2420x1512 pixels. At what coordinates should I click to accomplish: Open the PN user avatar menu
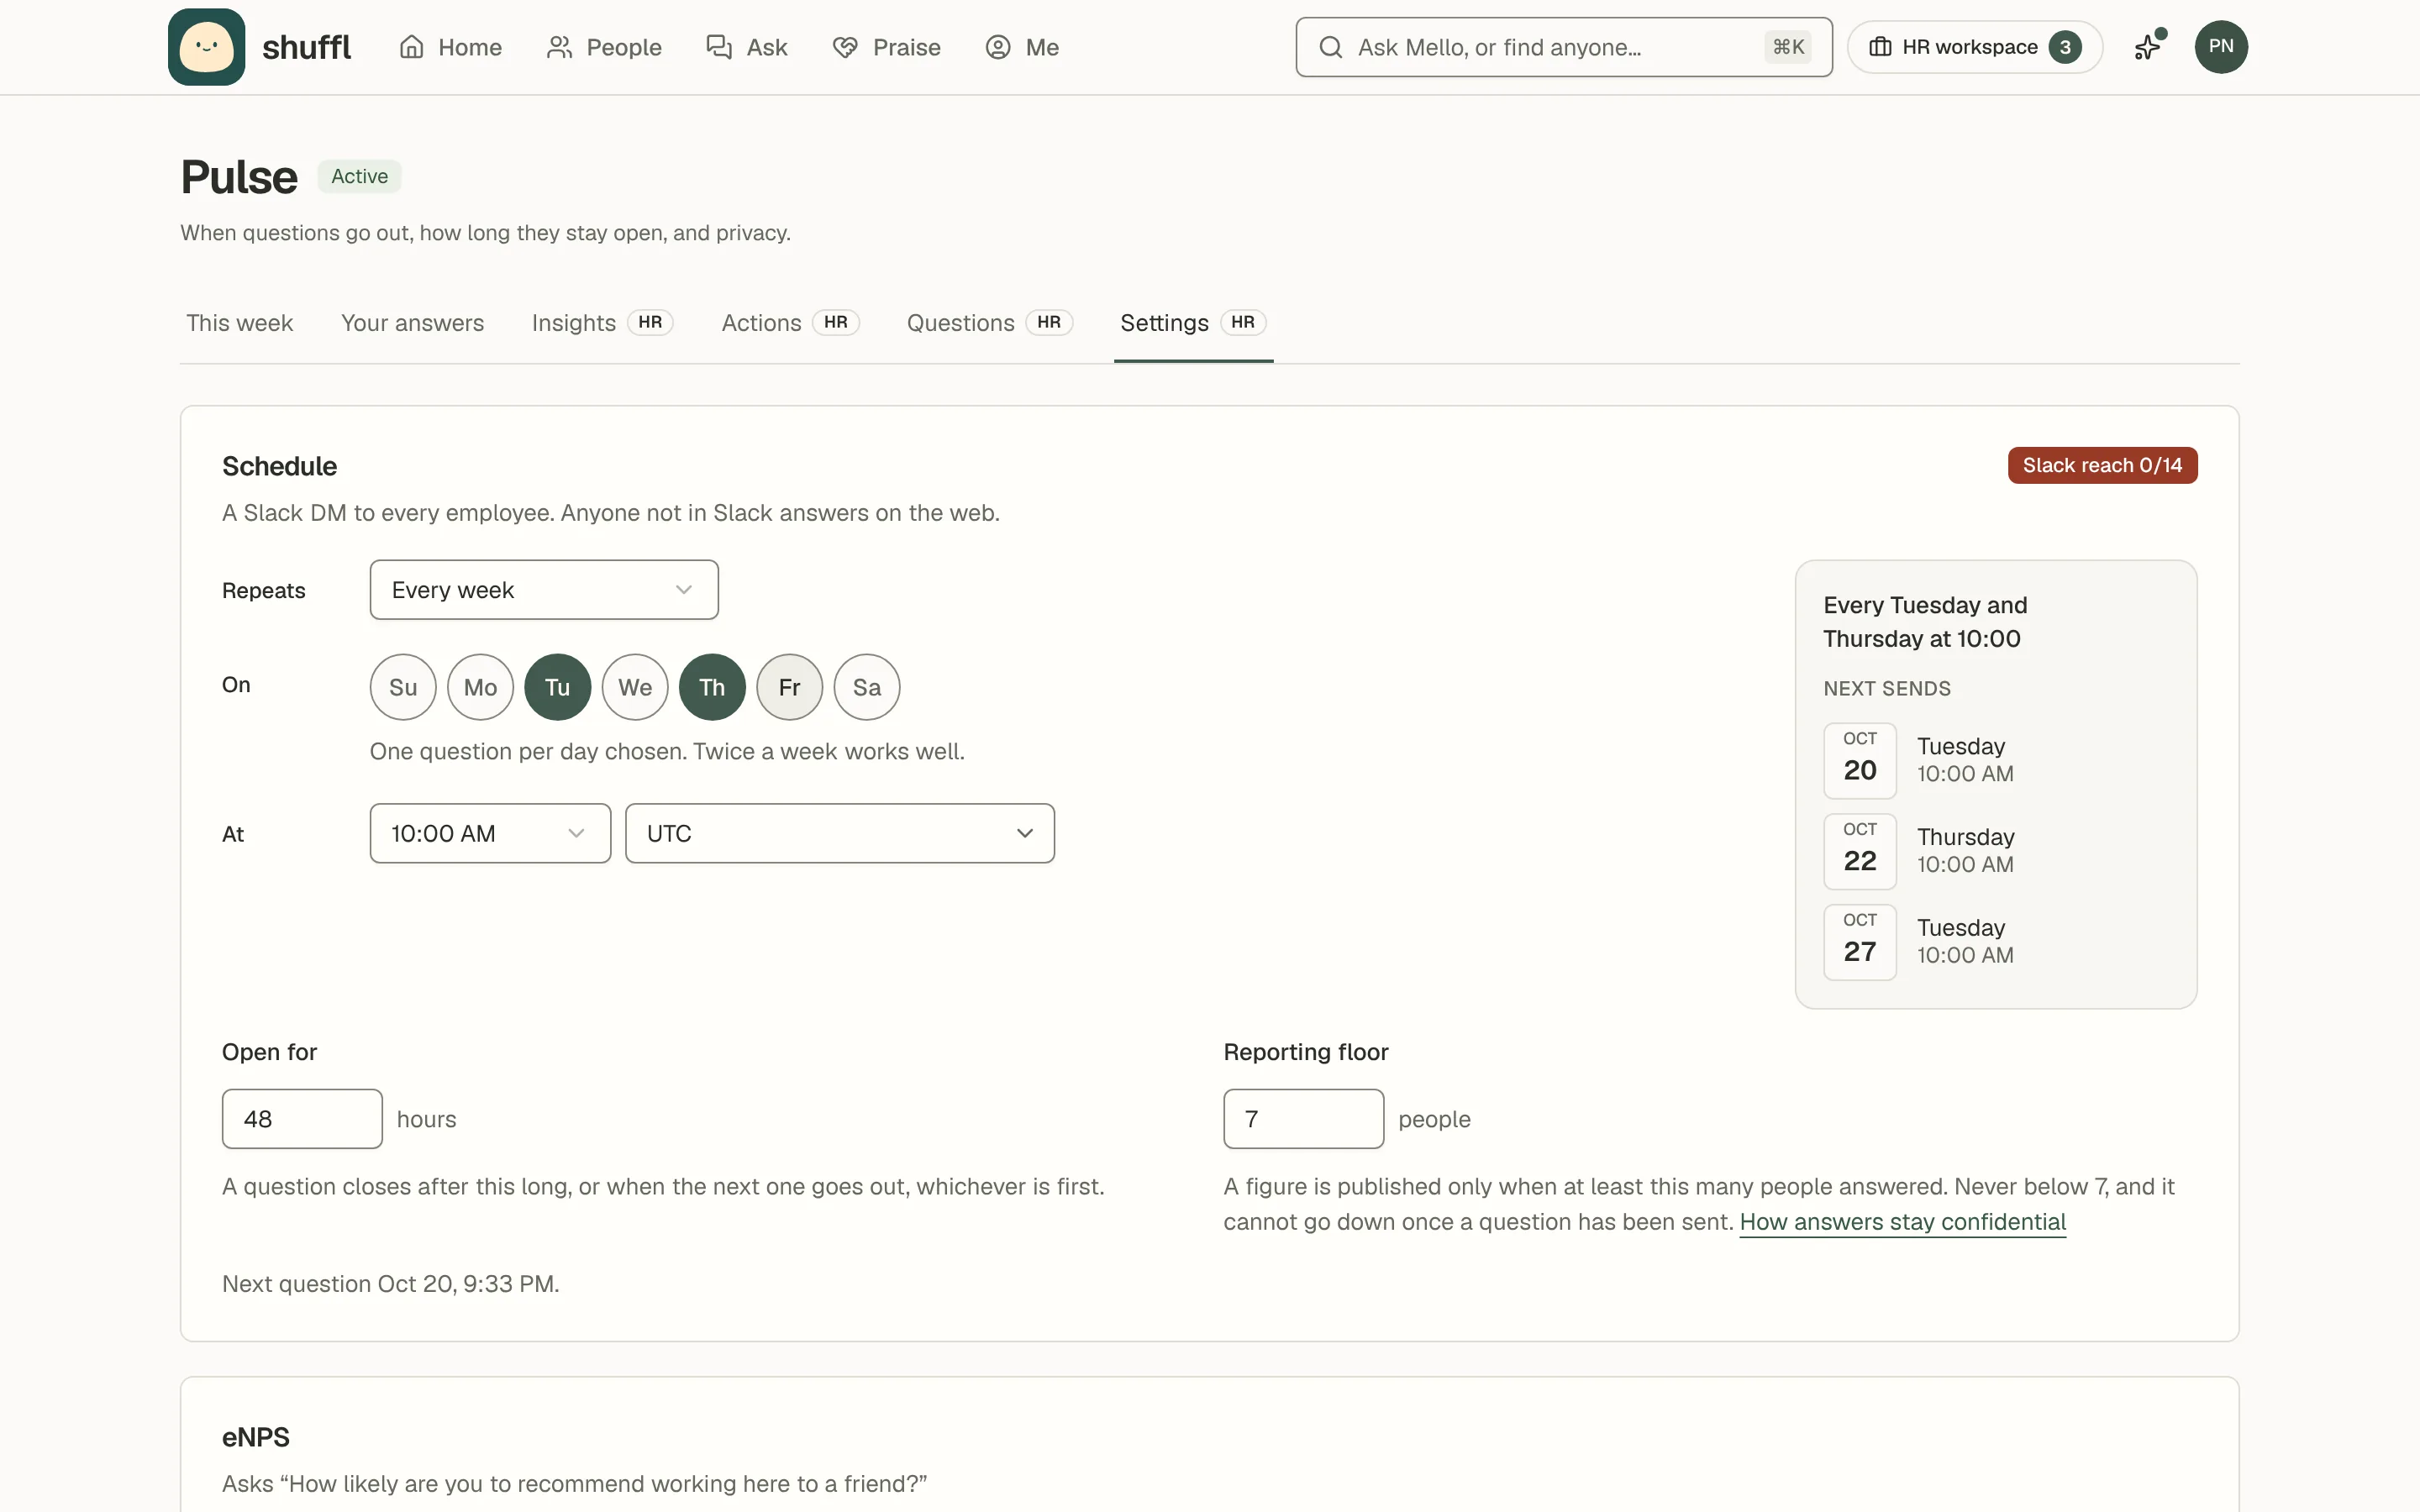2221,47
